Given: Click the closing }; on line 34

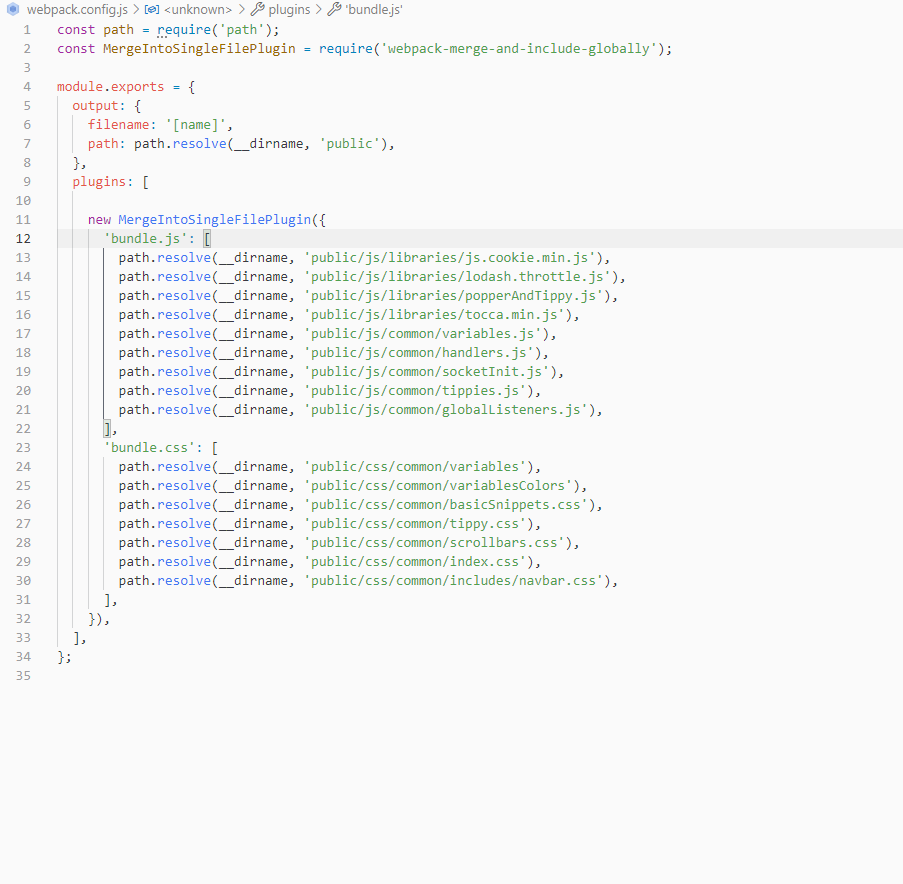Looking at the screenshot, I should point(64,657).
